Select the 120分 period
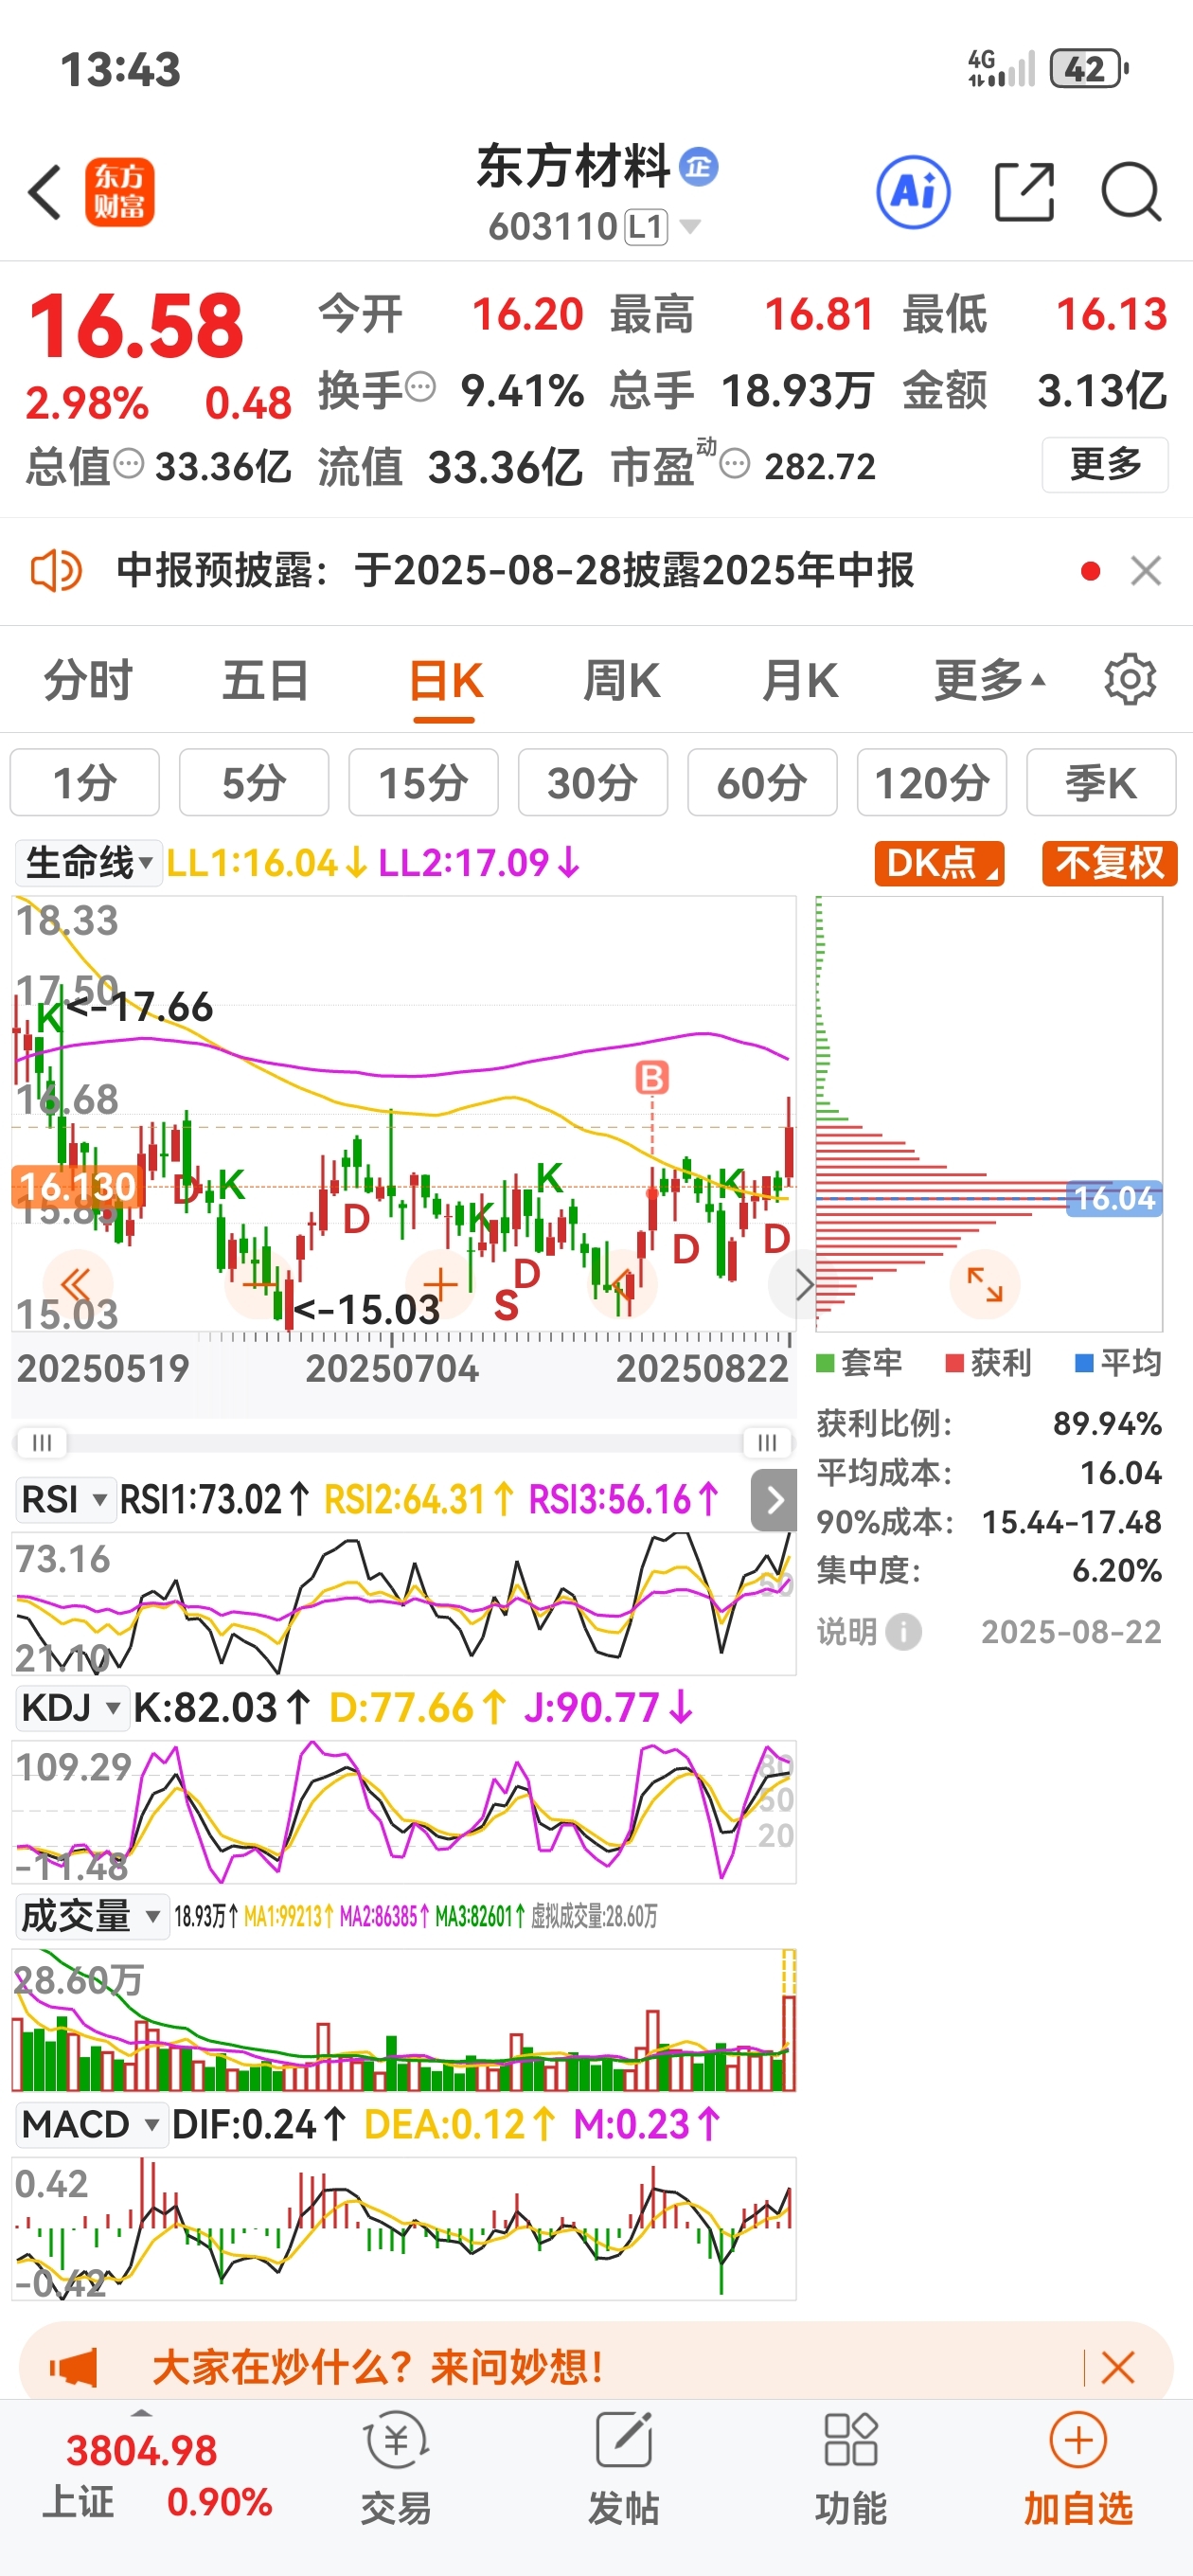1193x2576 pixels. [932, 782]
